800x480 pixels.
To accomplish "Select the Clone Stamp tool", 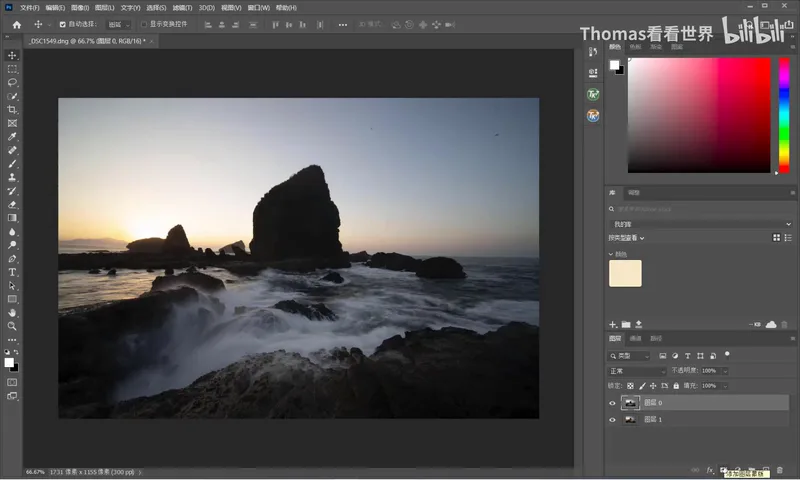I will click(x=12, y=177).
